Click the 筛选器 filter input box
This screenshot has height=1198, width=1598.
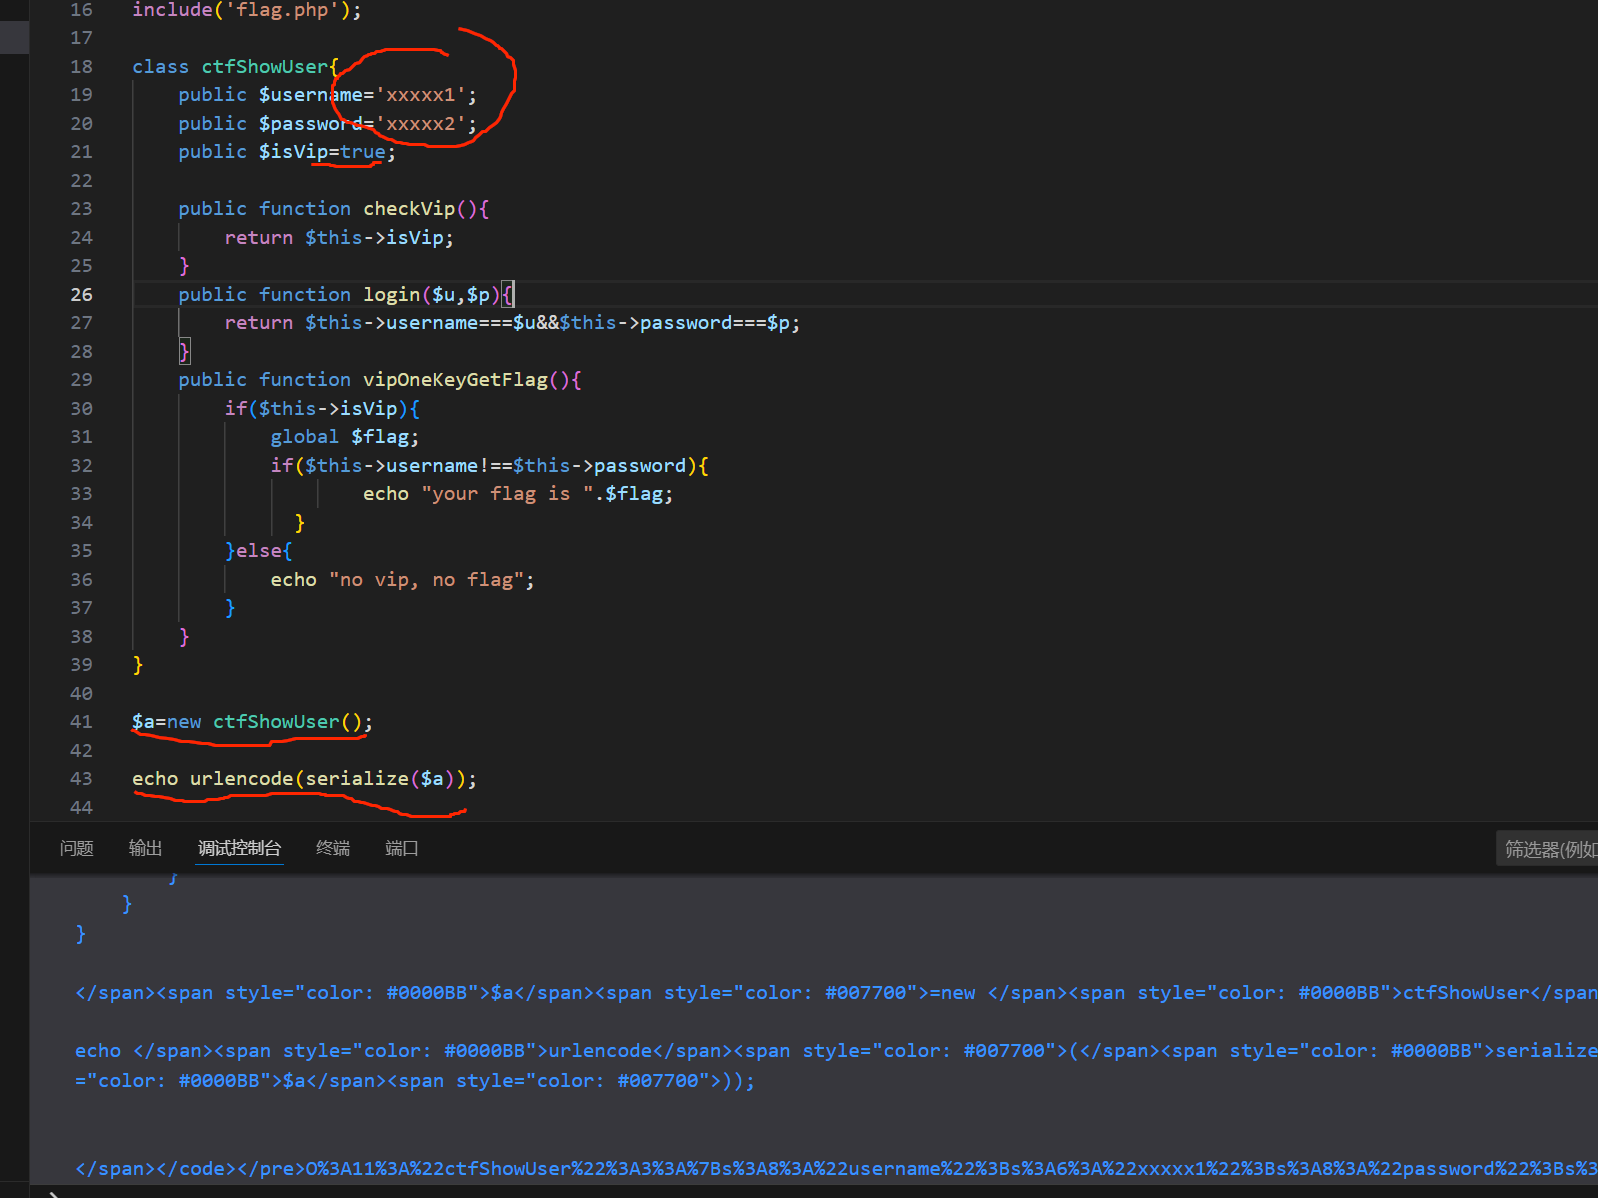click(1548, 849)
